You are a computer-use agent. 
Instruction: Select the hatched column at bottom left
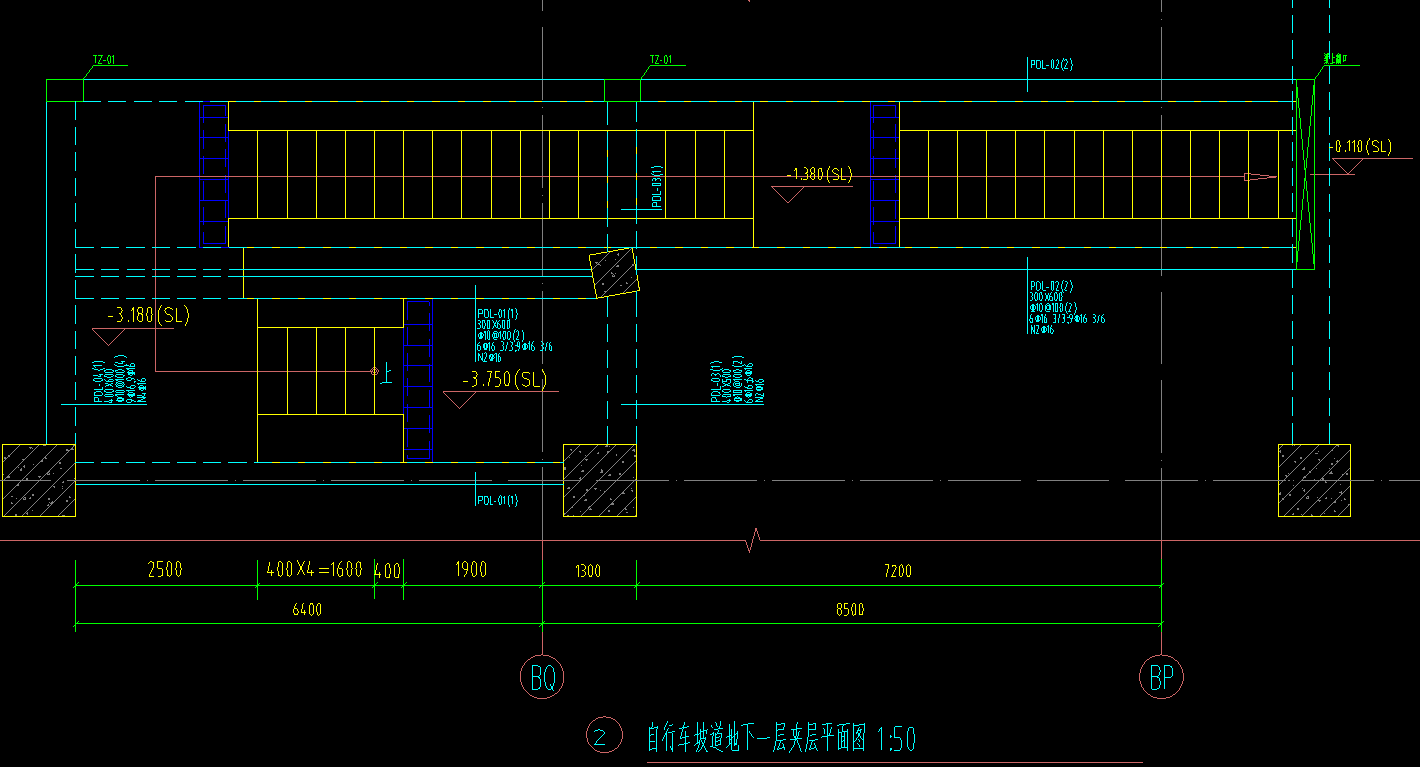38,481
